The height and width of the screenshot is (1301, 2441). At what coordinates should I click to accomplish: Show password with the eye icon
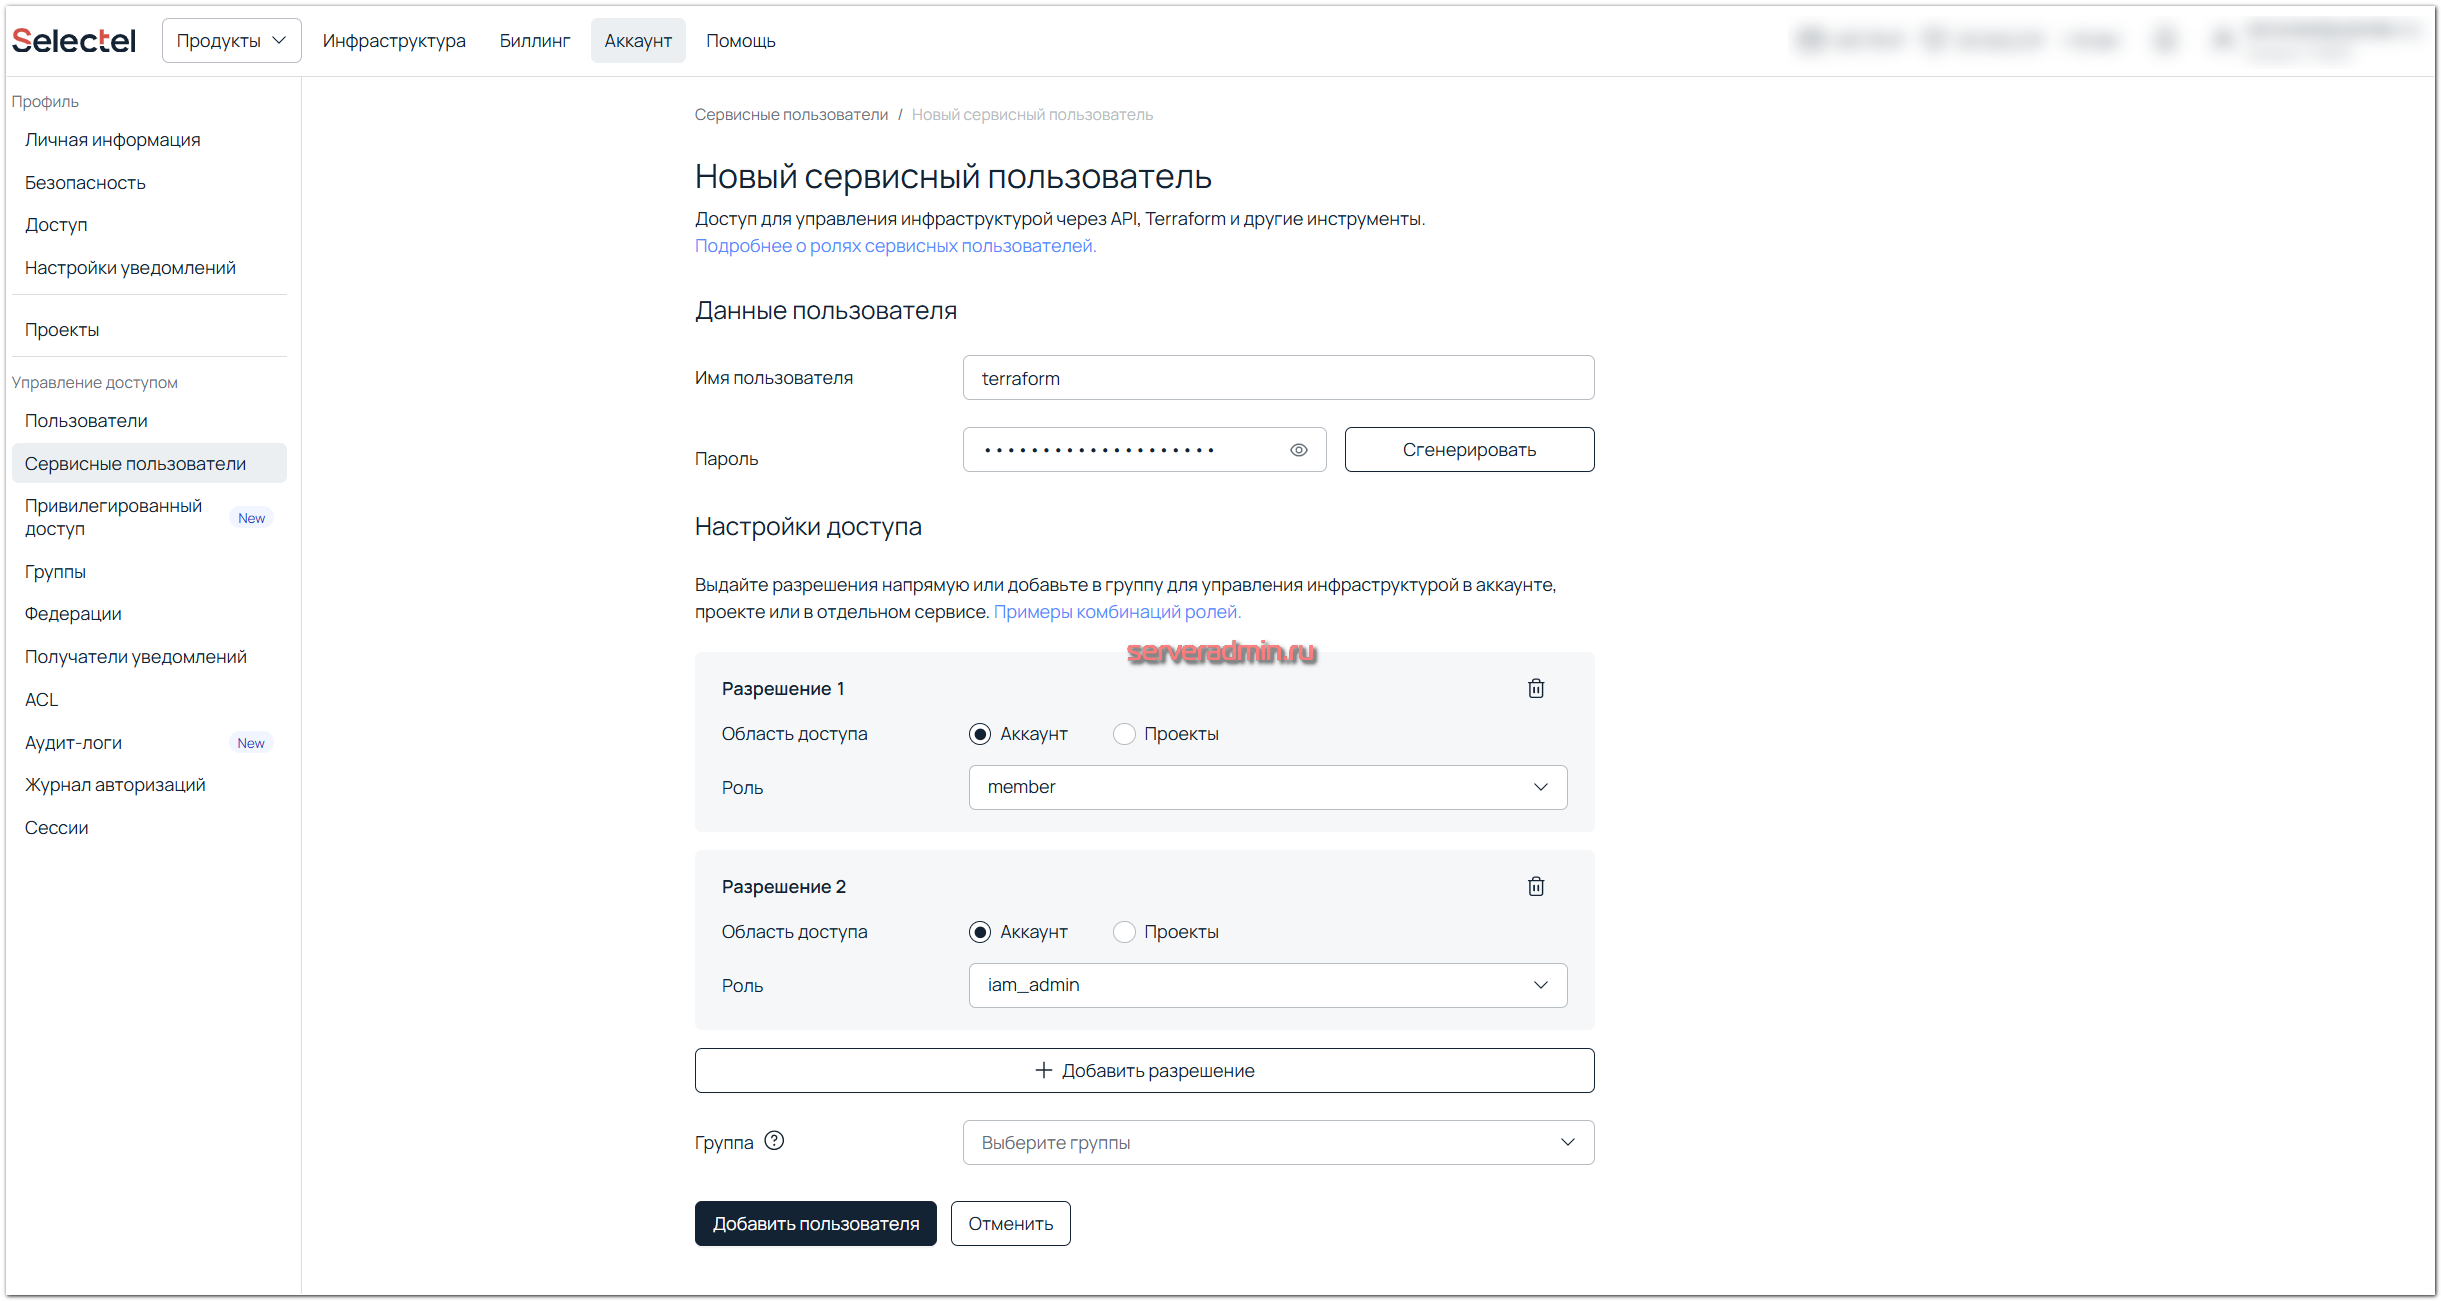click(1298, 450)
